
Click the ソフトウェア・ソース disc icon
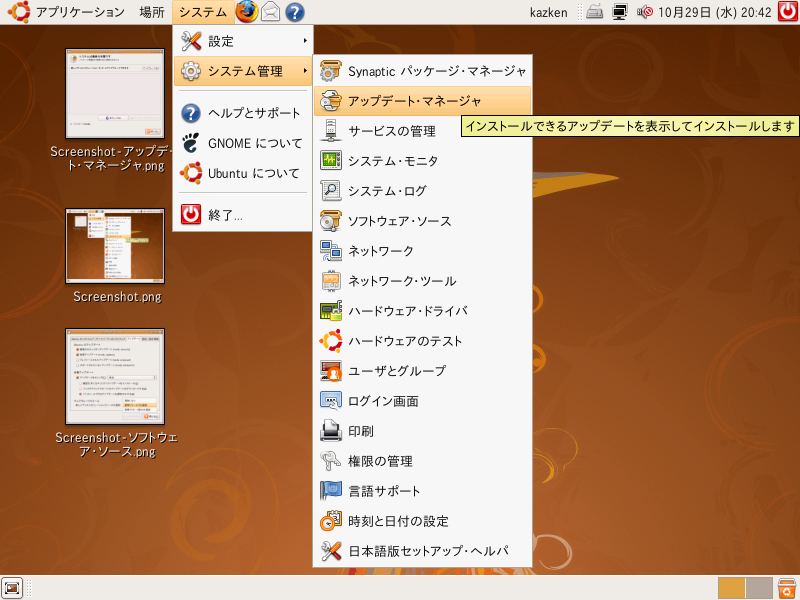coord(331,221)
